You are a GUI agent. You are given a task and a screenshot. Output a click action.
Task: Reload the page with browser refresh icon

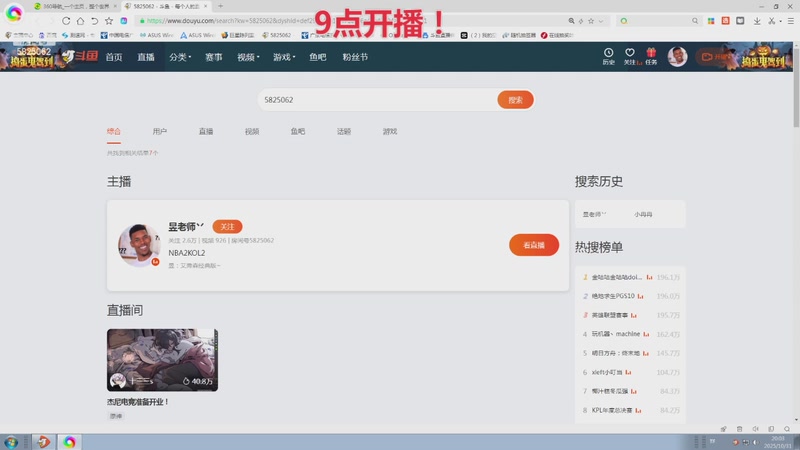point(66,21)
